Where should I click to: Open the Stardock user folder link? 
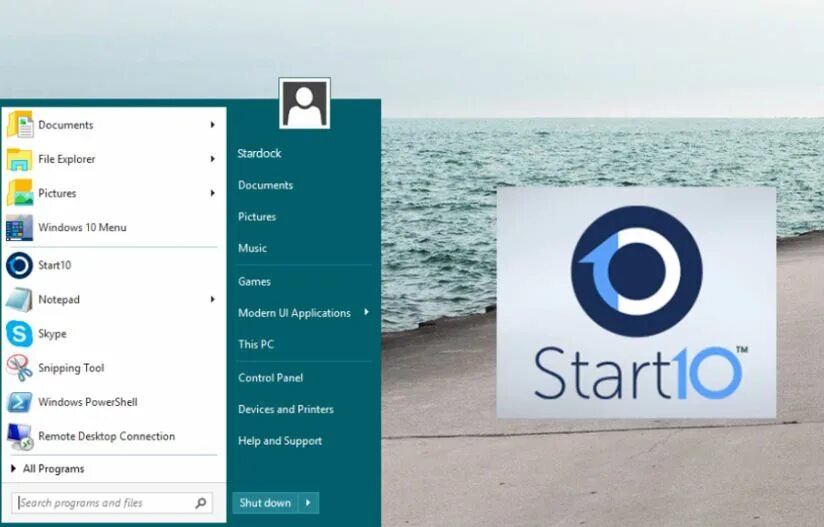(x=259, y=153)
